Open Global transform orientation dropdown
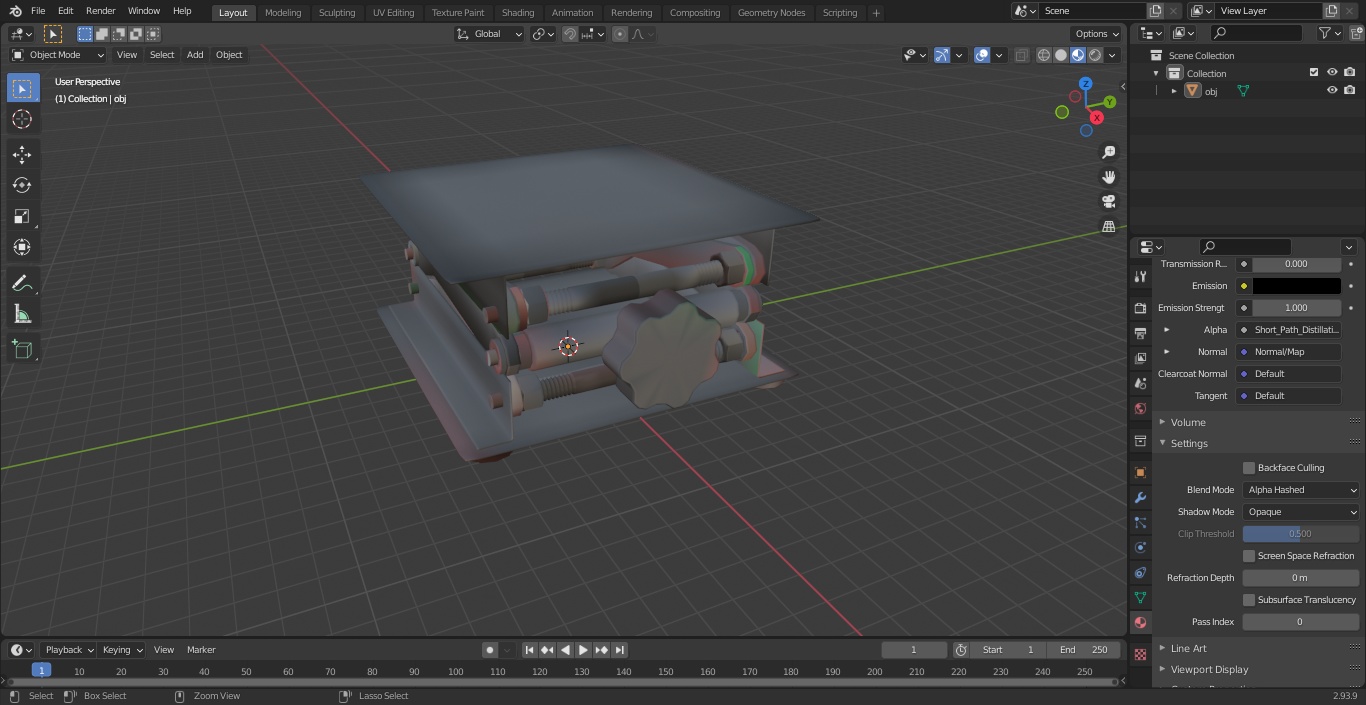Screen dimensions: 1366x705 click(489, 34)
